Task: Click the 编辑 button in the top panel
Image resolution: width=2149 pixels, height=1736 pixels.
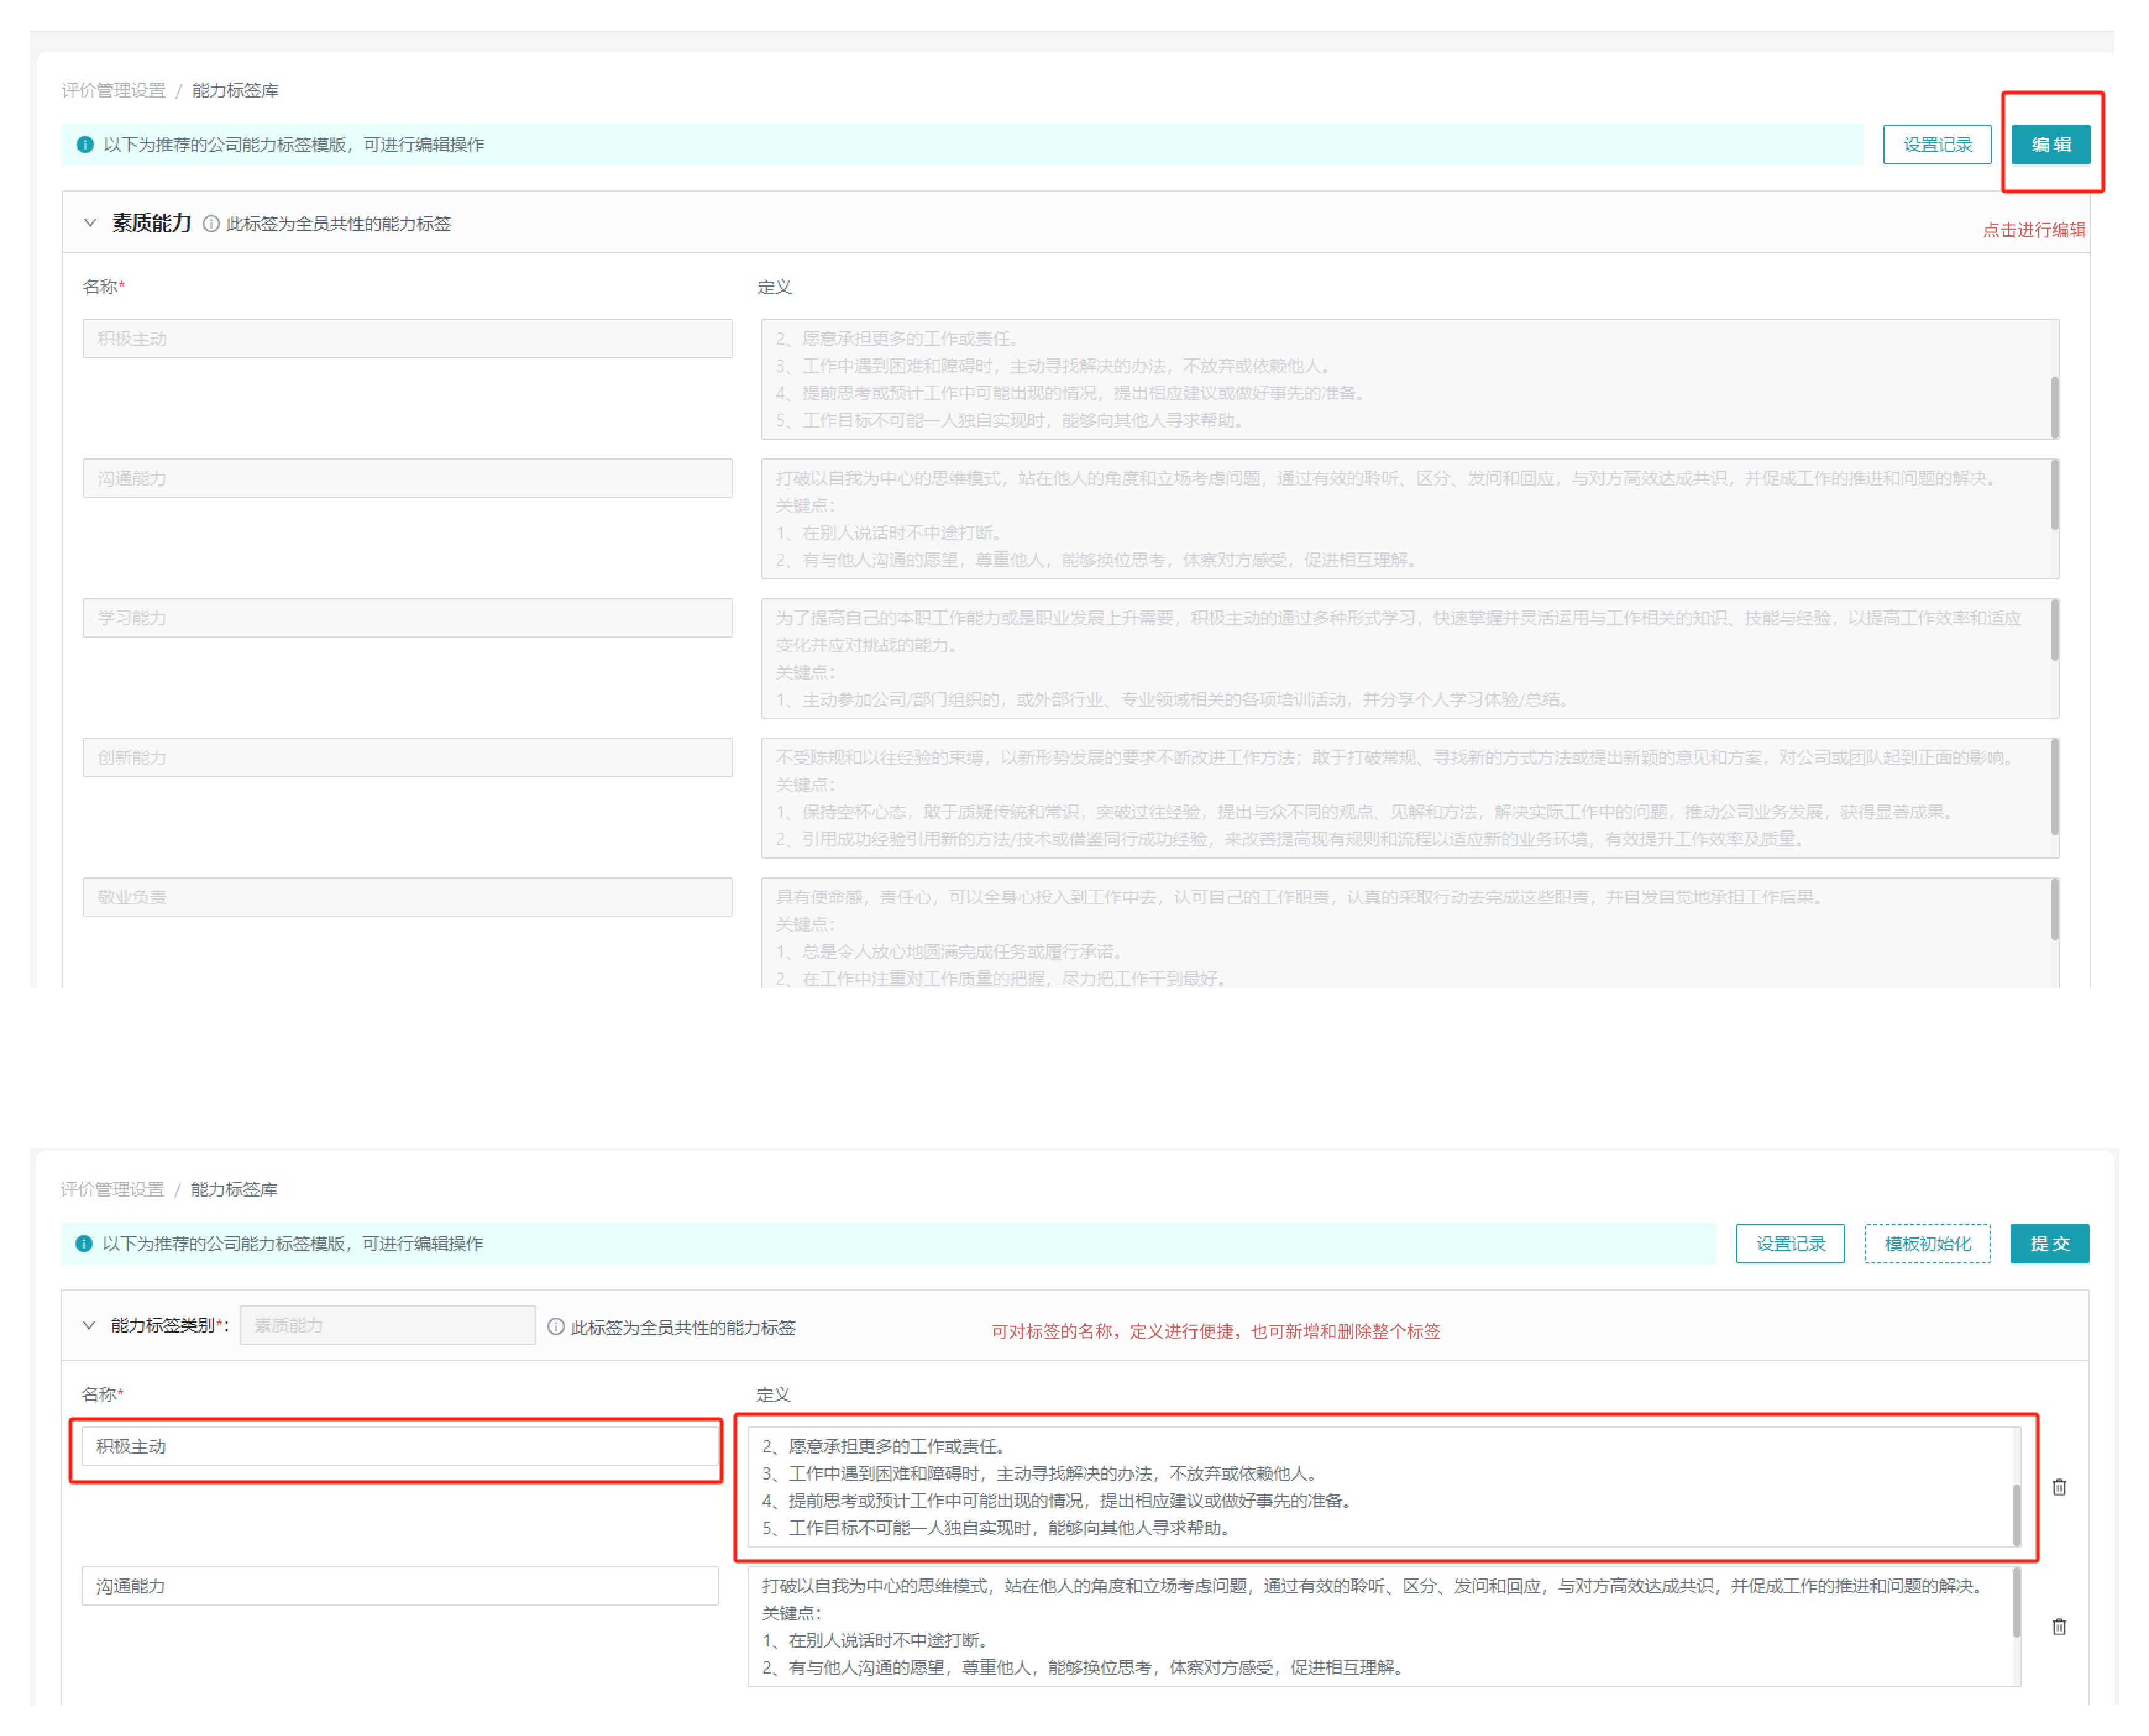Action: pyautogui.click(x=2050, y=145)
